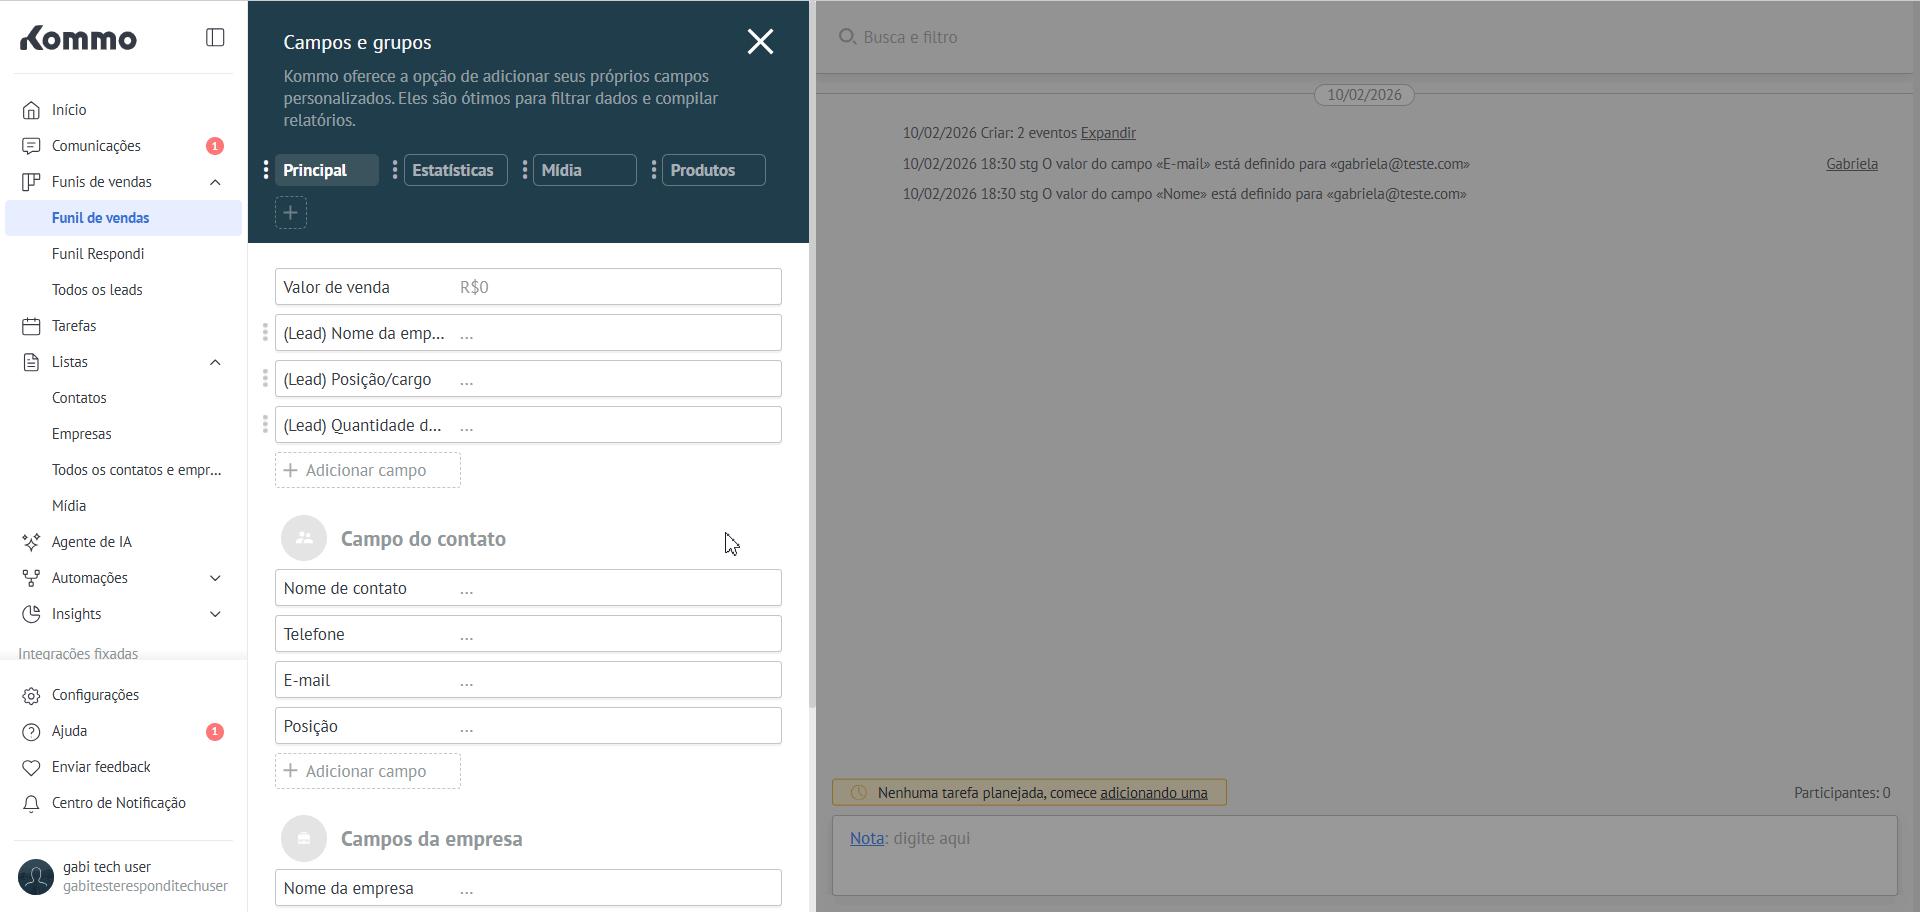Screen dimensions: 1920x912
Task: Click the Nota type link
Action: pyautogui.click(x=866, y=838)
